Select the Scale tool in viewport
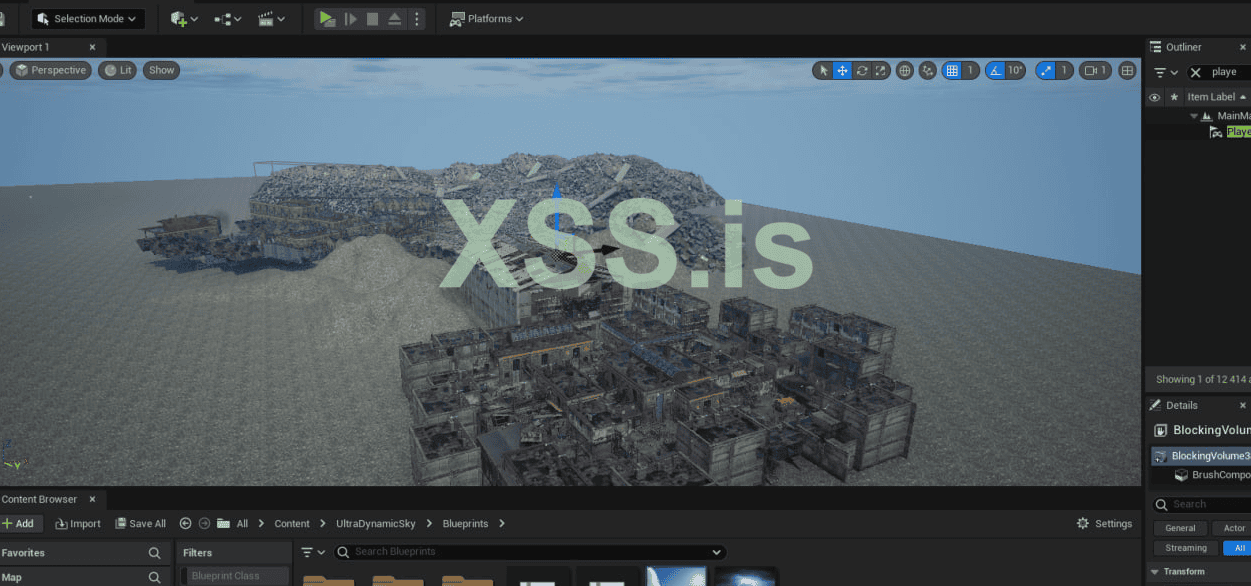This screenshot has width=1251, height=586. pyautogui.click(x=880, y=70)
